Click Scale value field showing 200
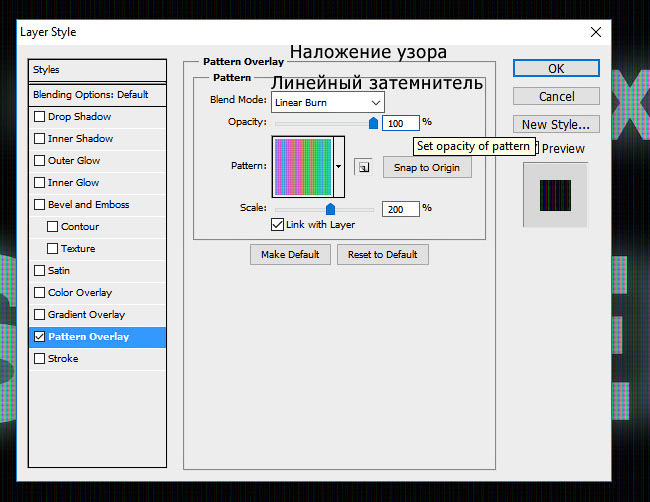This screenshot has height=502, width=650. click(400, 209)
